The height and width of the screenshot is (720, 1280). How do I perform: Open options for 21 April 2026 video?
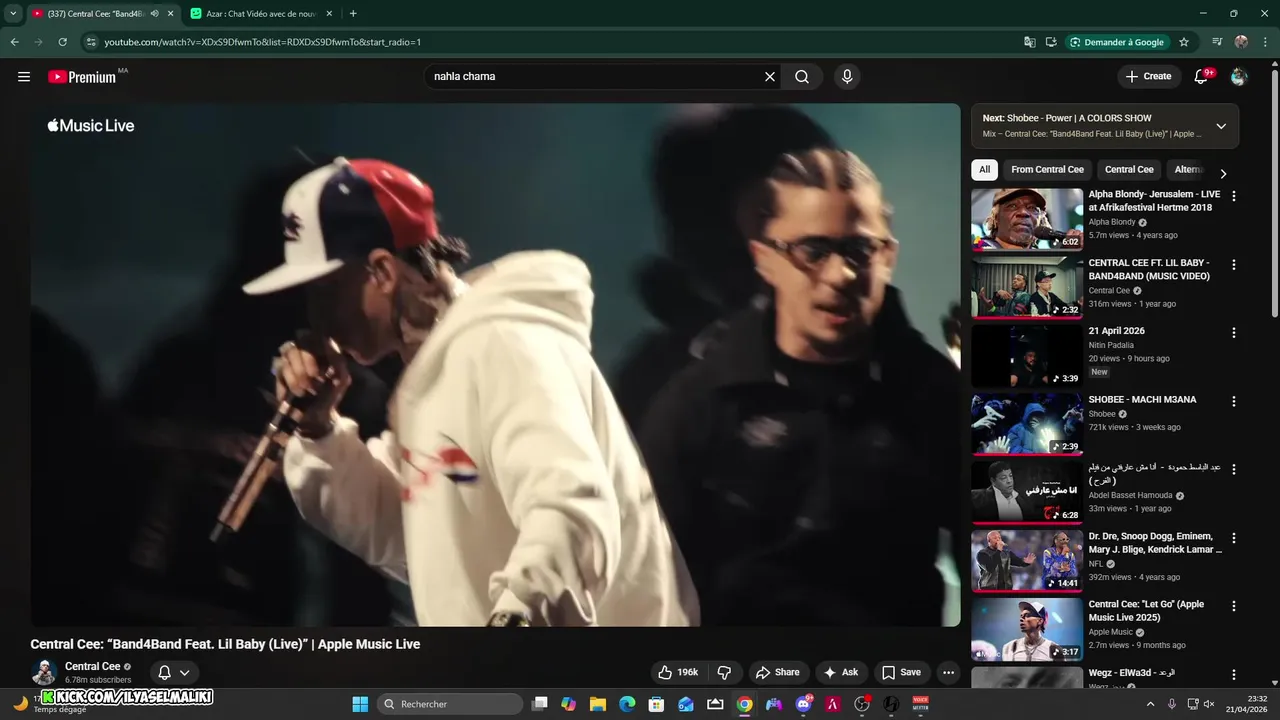coord(1234,333)
